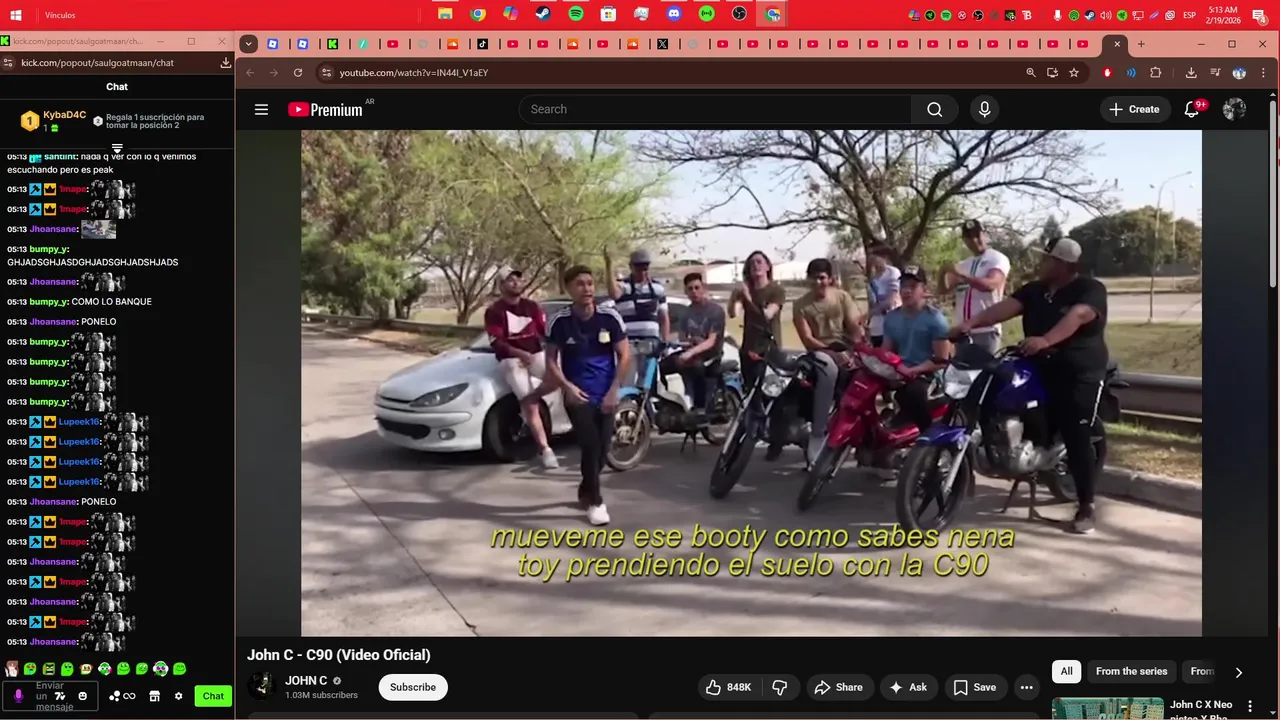Reload the YouTube page
The width and height of the screenshot is (1280, 720).
pos(298,73)
